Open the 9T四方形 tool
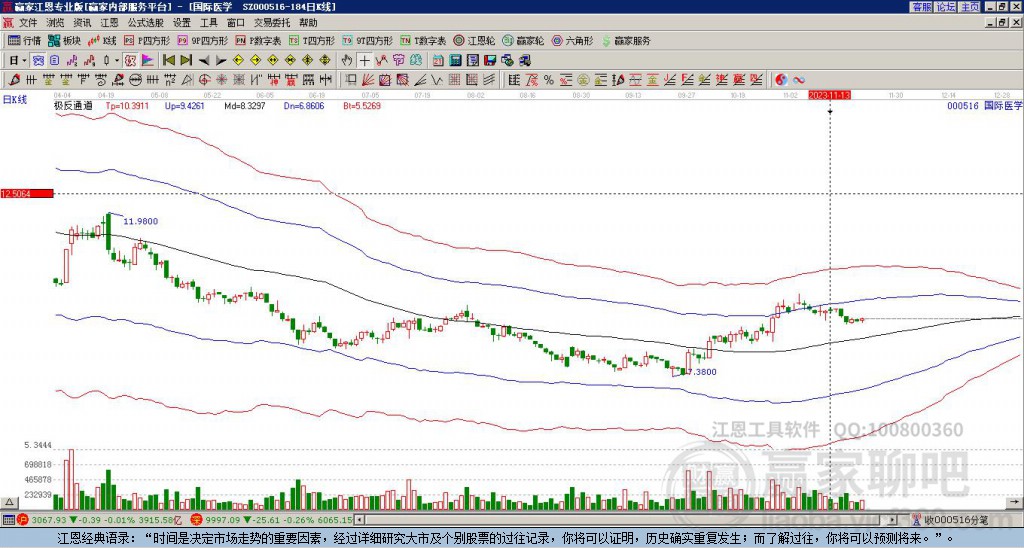Viewport: 1024px width, 548px height. coord(368,40)
